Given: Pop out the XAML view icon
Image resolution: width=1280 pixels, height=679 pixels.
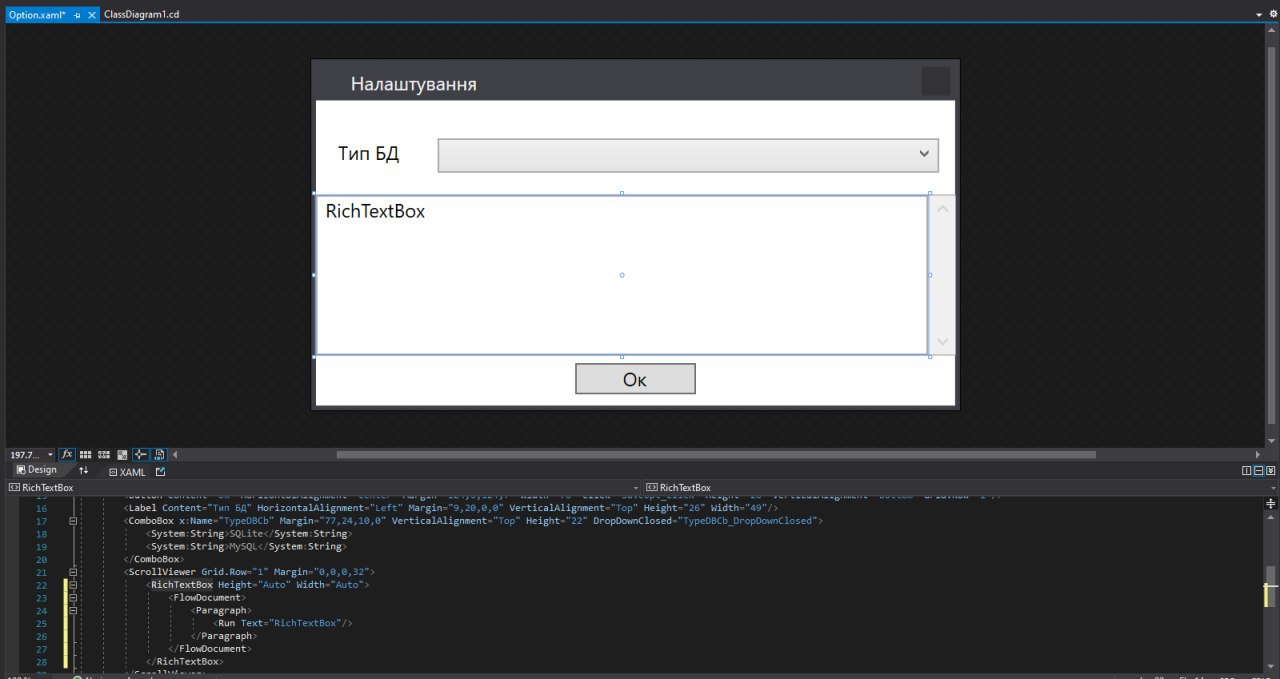Looking at the screenshot, I should coord(160,471).
